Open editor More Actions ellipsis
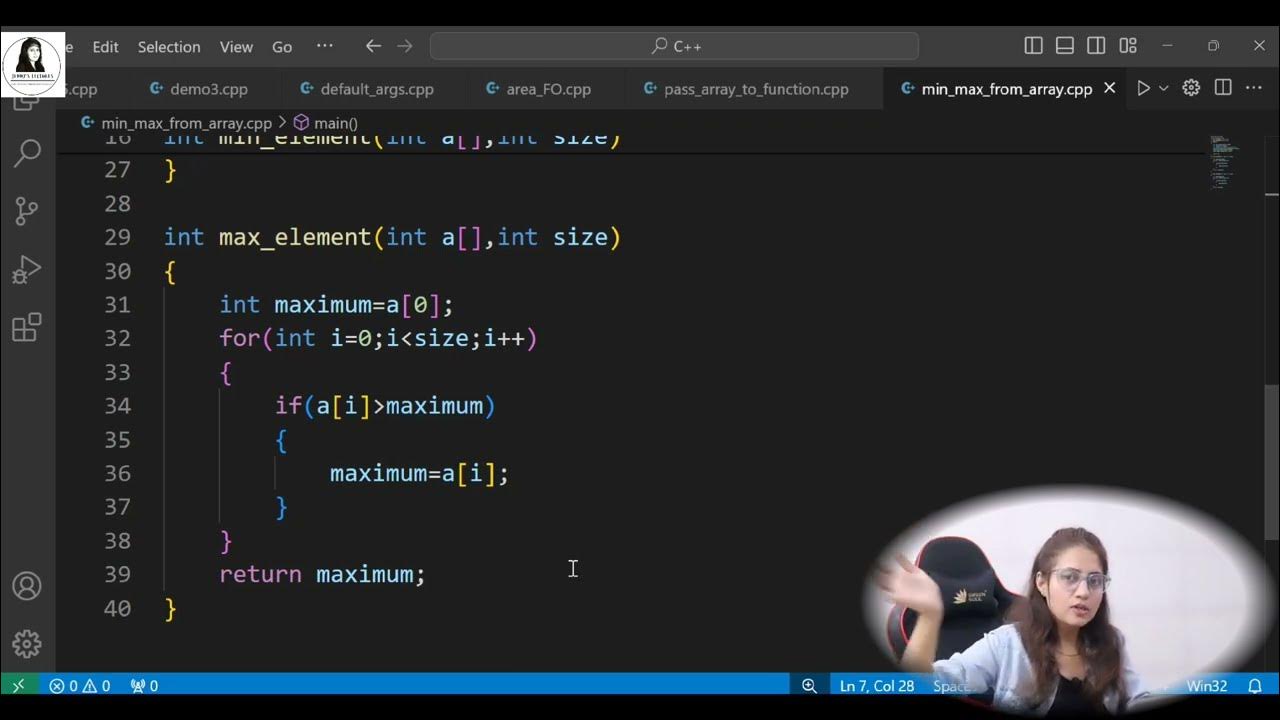Screen dimensions: 1280x720 tap(1254, 88)
